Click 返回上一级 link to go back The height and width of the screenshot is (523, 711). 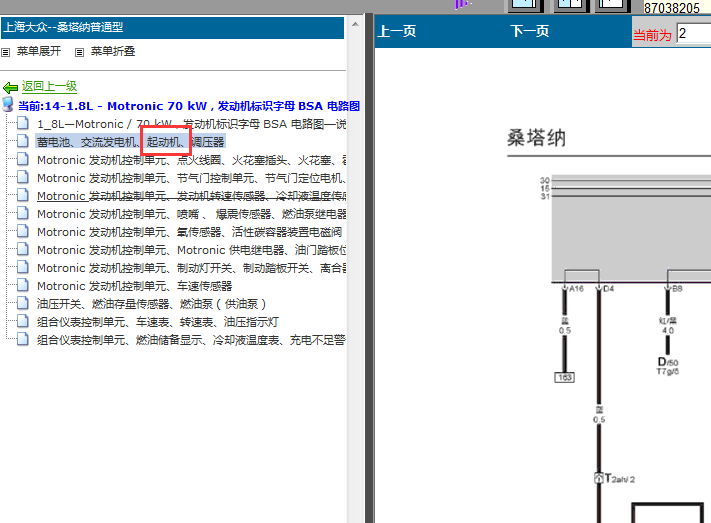[49, 86]
